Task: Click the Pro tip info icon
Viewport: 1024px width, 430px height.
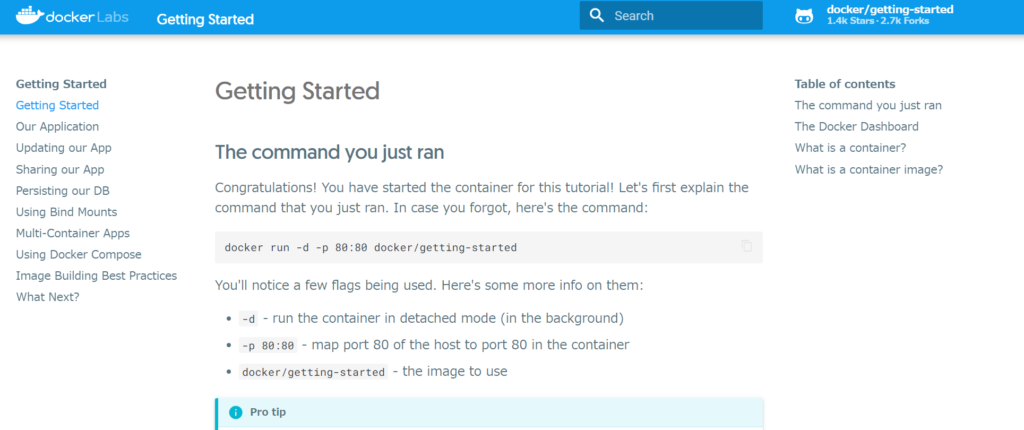Action: (236, 412)
